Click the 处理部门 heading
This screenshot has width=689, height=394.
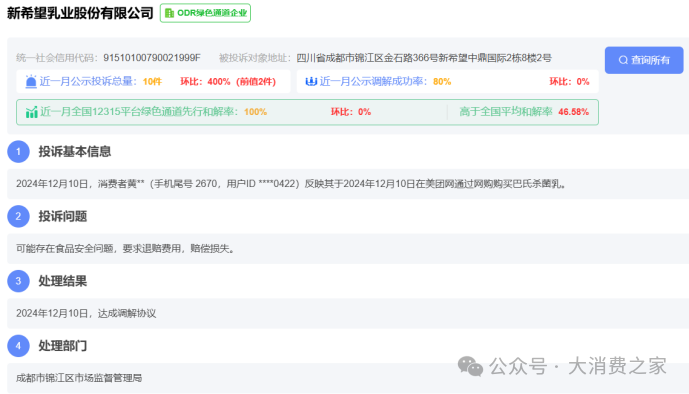[x=63, y=346]
